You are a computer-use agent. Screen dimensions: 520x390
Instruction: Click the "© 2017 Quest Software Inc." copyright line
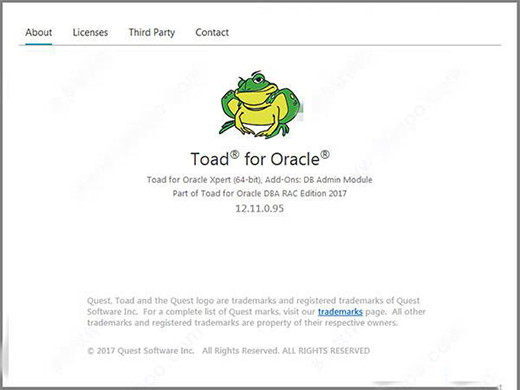click(228, 351)
